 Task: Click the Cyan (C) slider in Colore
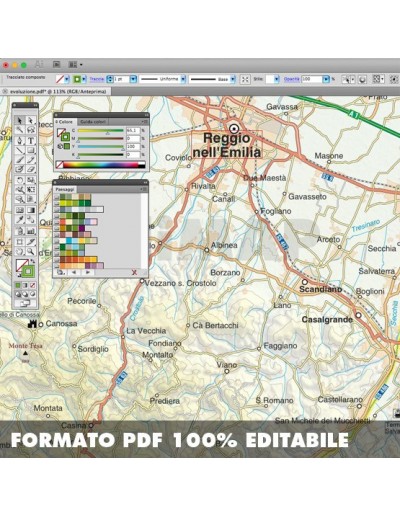[x=100, y=131]
